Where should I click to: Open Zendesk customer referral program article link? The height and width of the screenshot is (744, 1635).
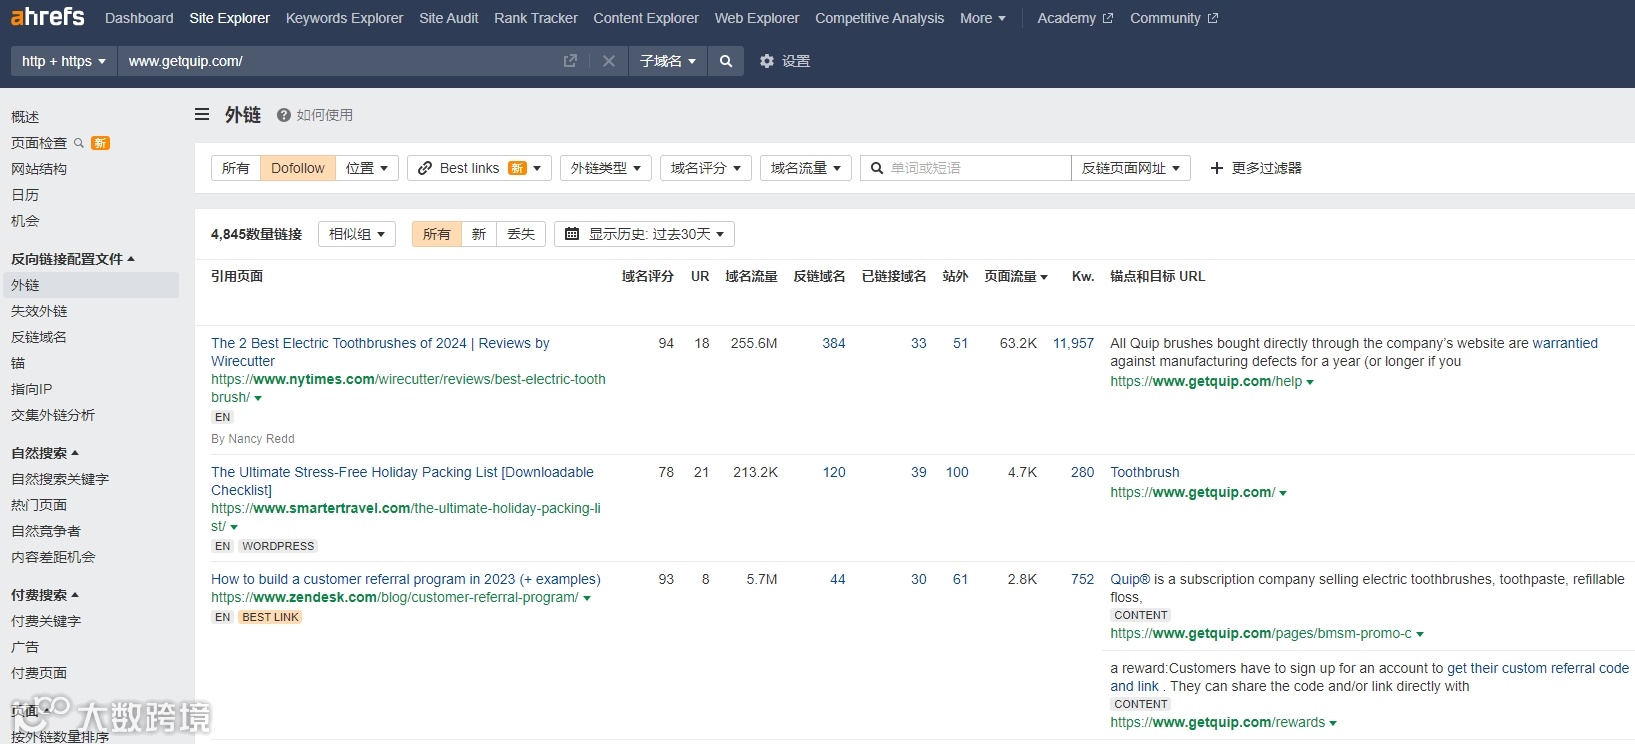(406, 579)
